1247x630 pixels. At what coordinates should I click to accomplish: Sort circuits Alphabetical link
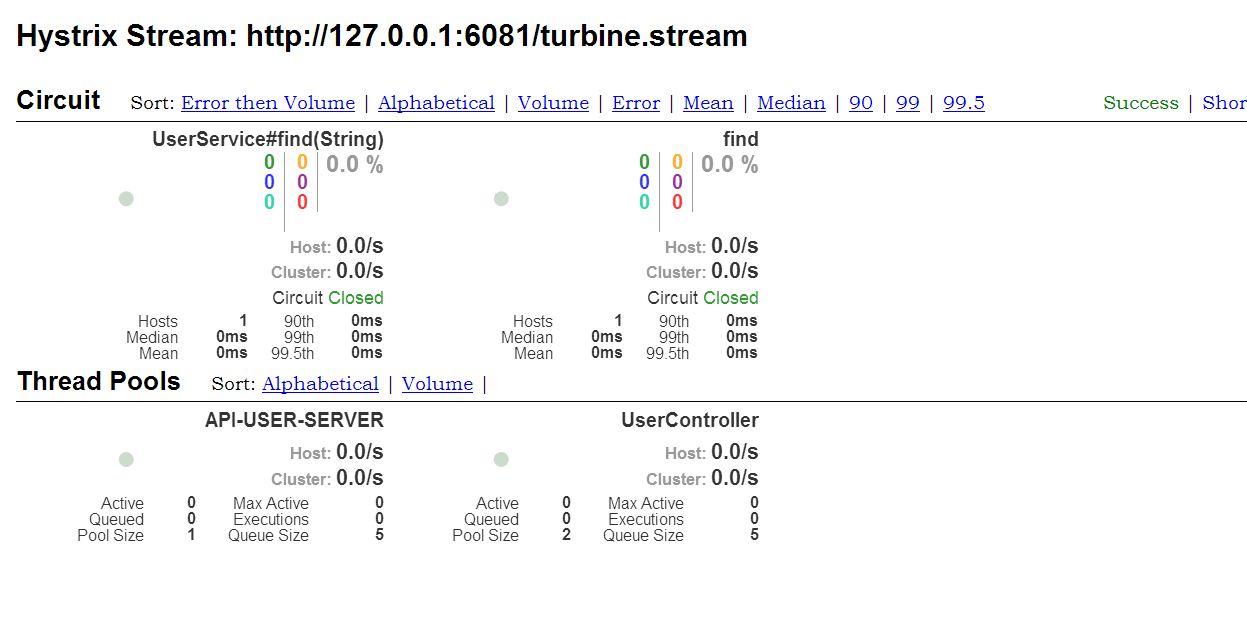436,103
